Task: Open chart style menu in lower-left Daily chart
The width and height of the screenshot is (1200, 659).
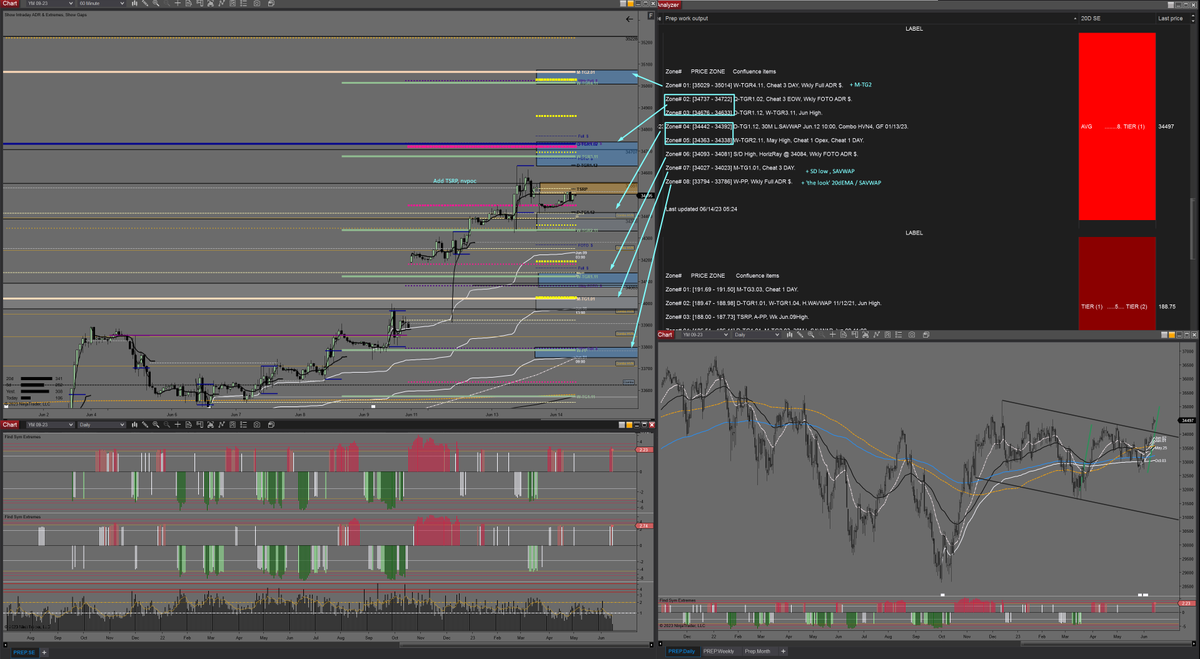Action: coord(135,424)
